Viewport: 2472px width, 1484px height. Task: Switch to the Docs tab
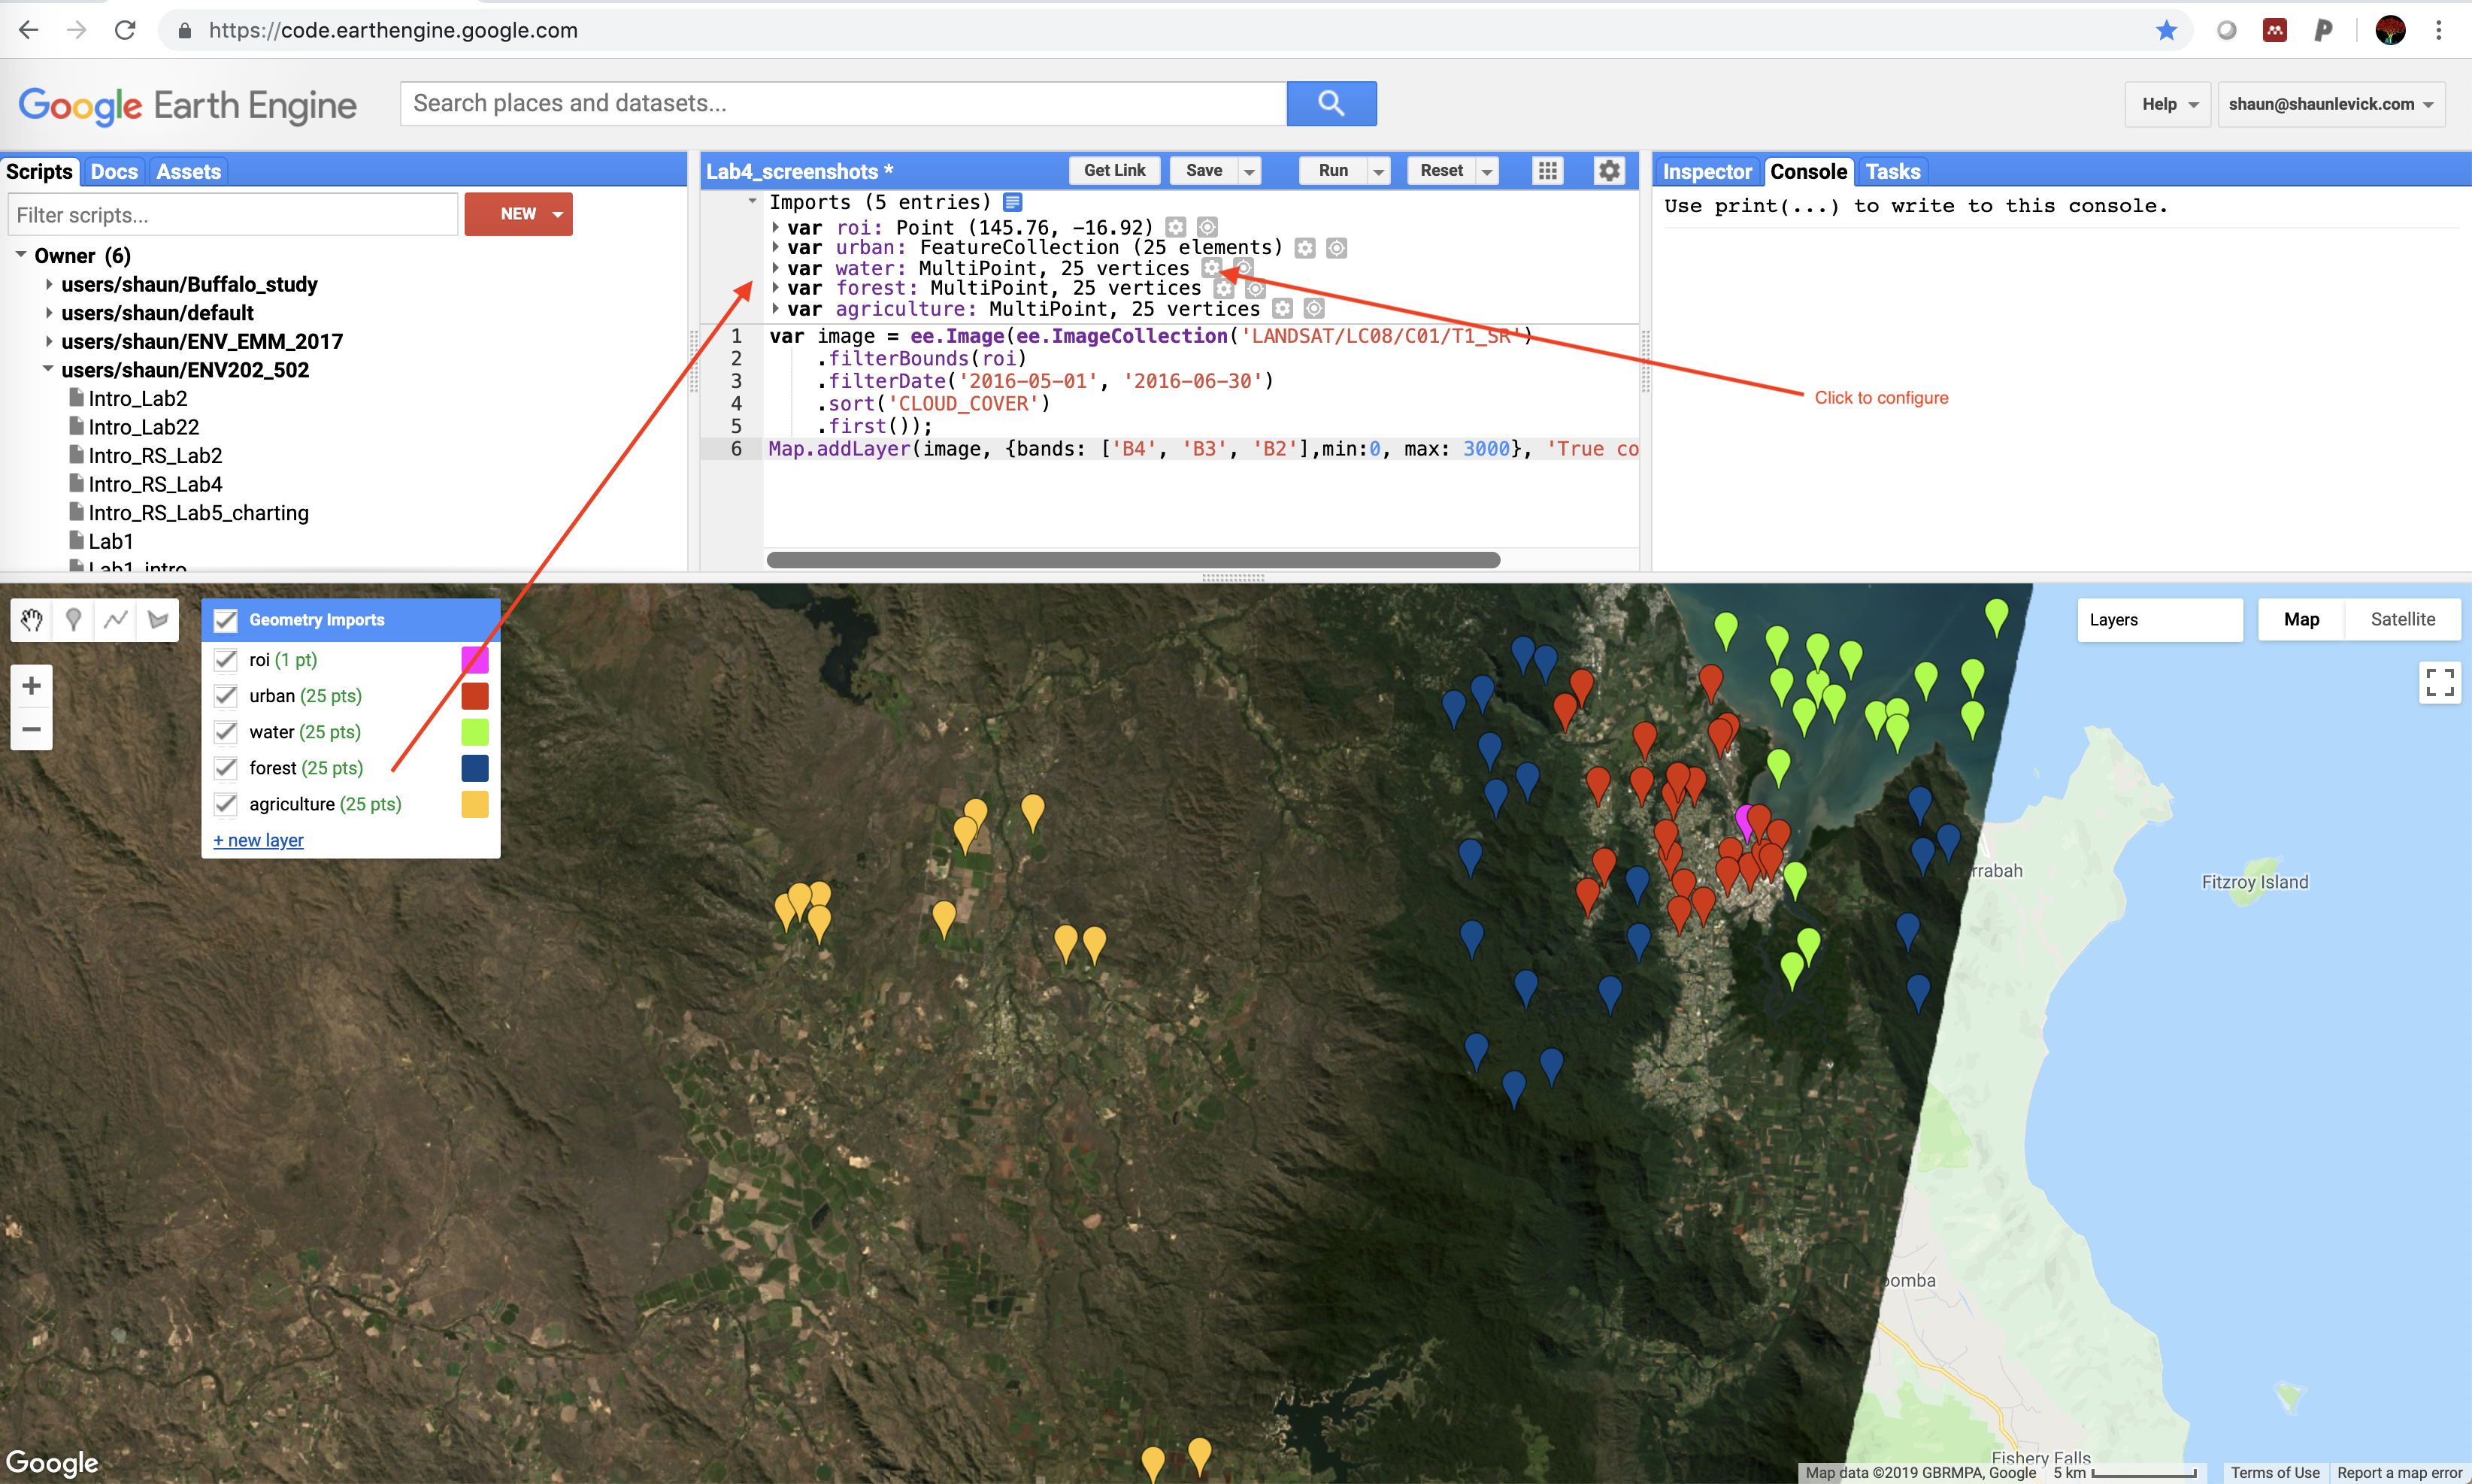click(114, 171)
